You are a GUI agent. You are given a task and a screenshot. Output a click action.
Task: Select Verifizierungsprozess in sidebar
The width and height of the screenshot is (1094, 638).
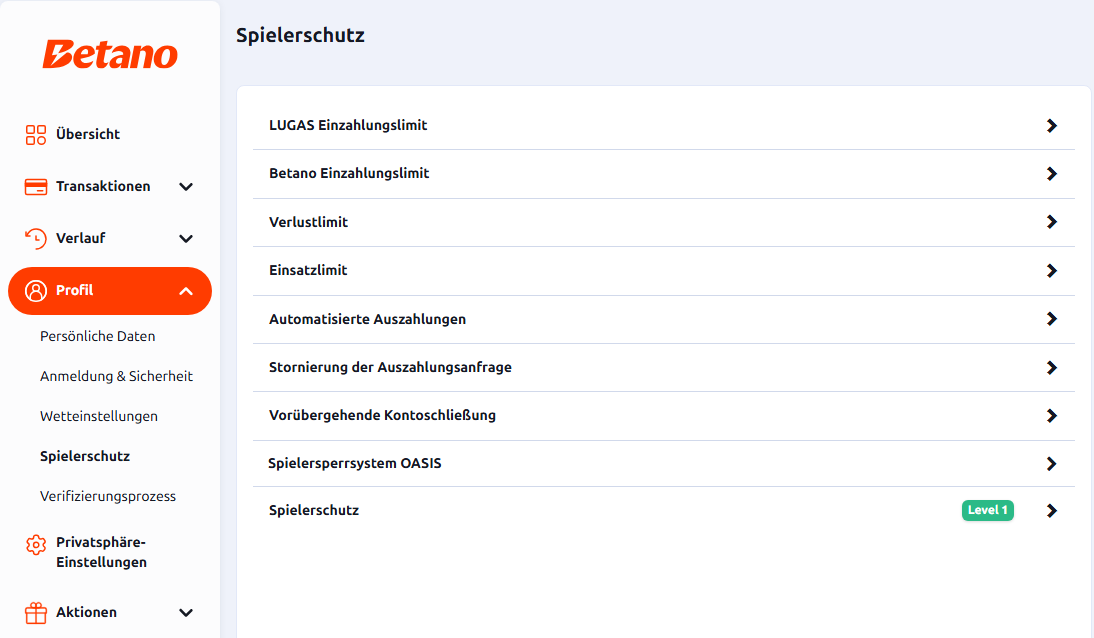(x=108, y=496)
